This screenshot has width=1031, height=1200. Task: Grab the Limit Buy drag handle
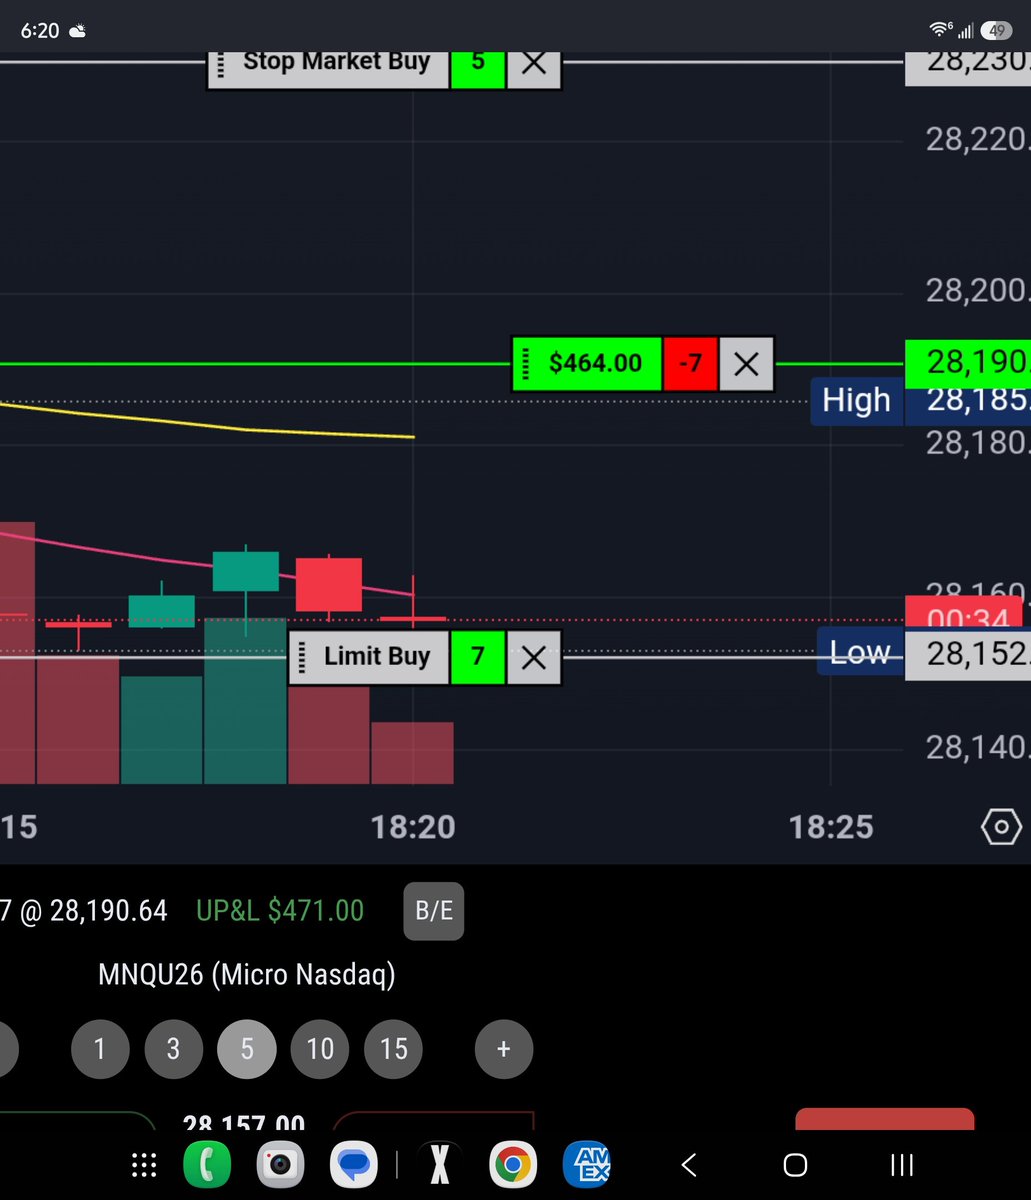(x=302, y=657)
